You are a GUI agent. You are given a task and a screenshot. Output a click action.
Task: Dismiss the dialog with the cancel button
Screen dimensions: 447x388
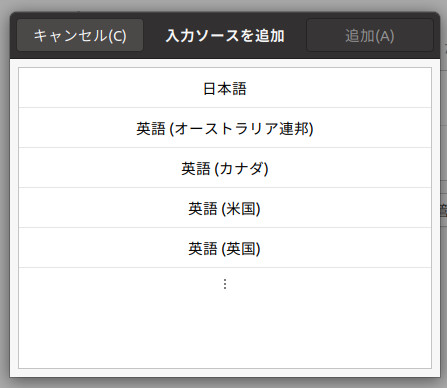click(x=80, y=35)
